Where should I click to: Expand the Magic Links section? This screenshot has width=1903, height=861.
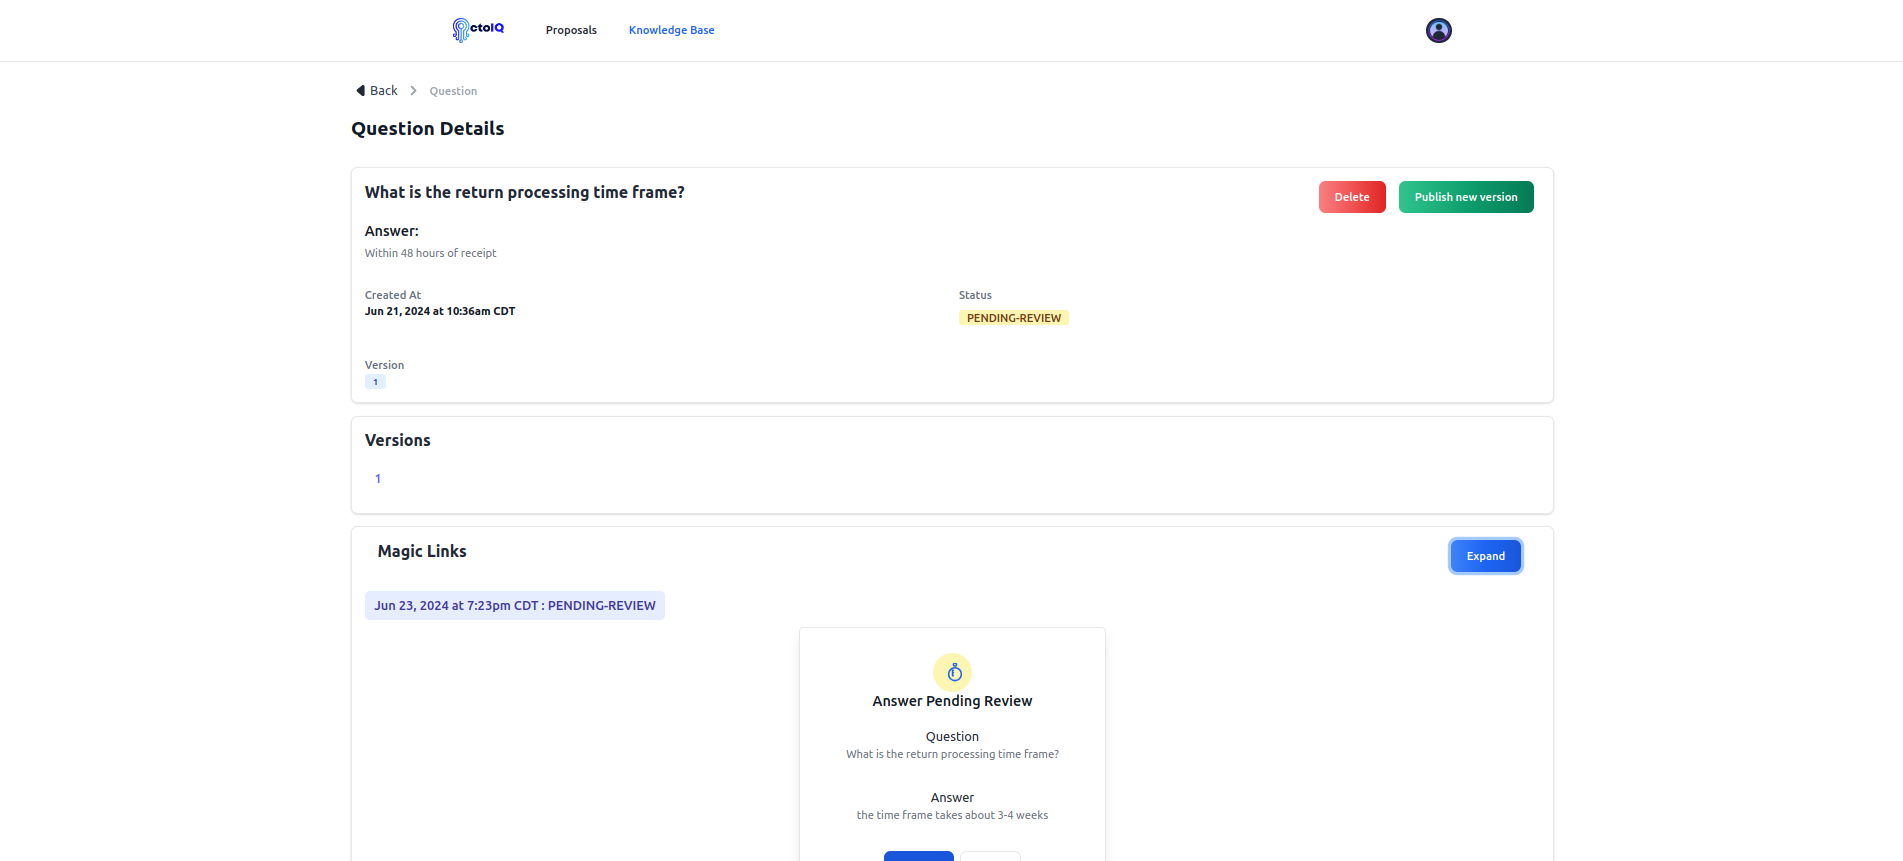tap(1485, 556)
